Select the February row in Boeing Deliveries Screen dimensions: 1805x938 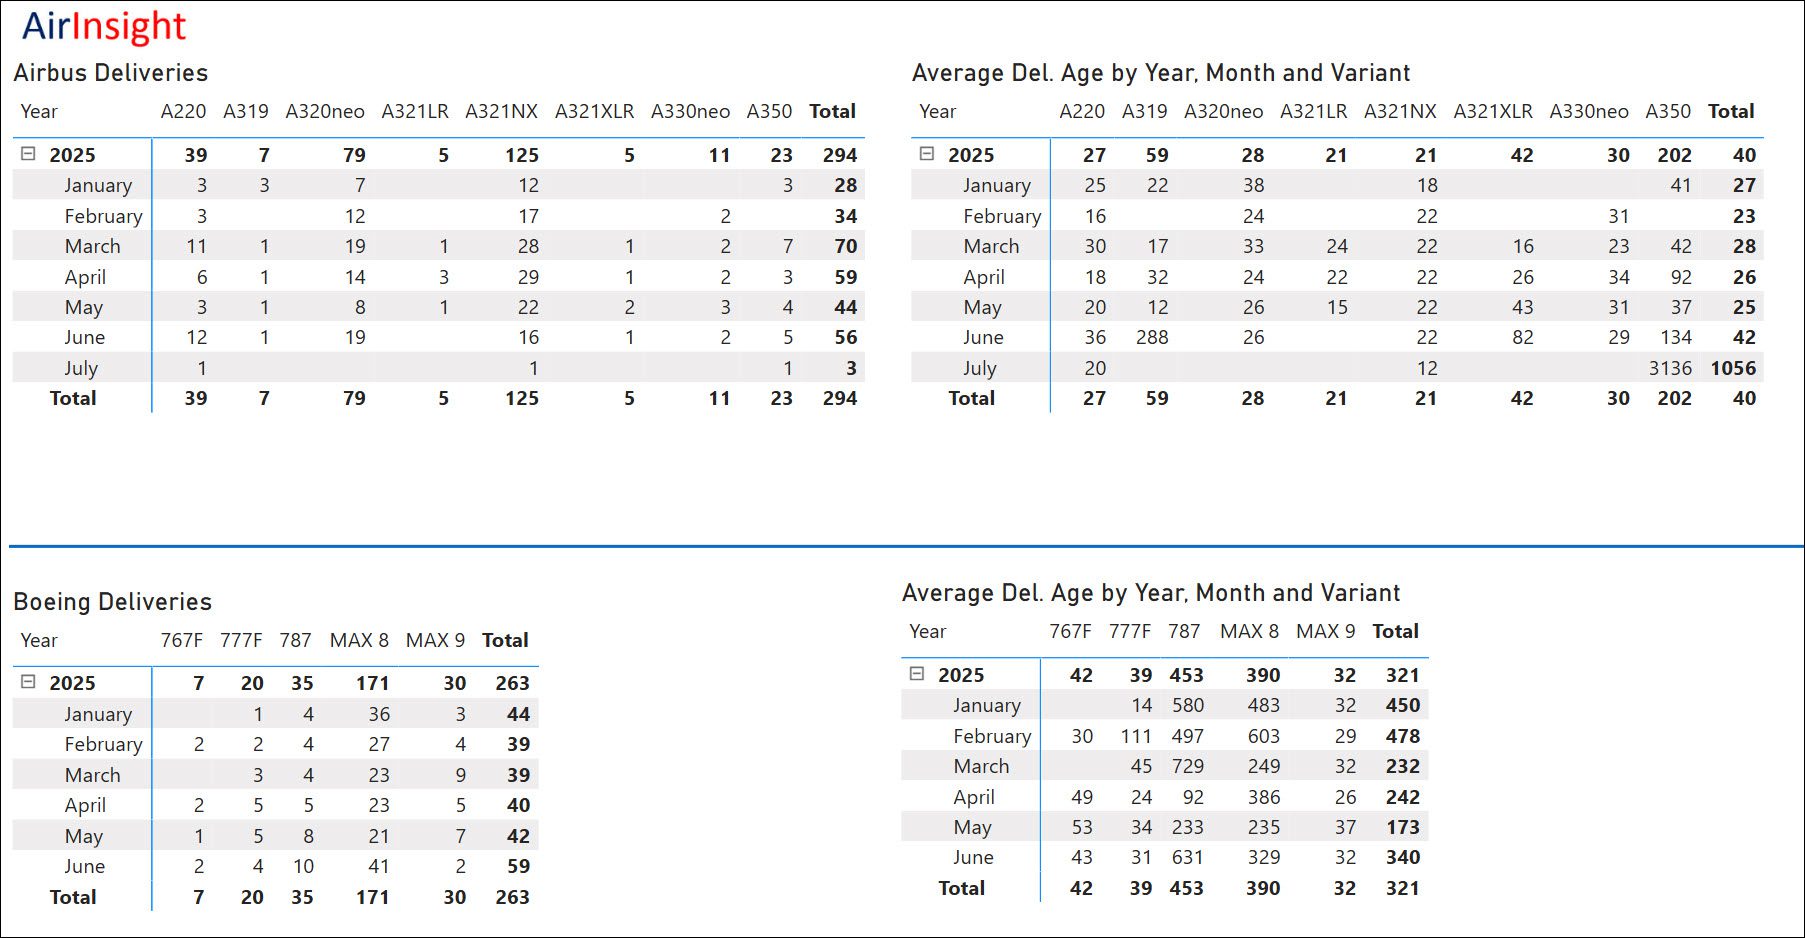(x=103, y=744)
